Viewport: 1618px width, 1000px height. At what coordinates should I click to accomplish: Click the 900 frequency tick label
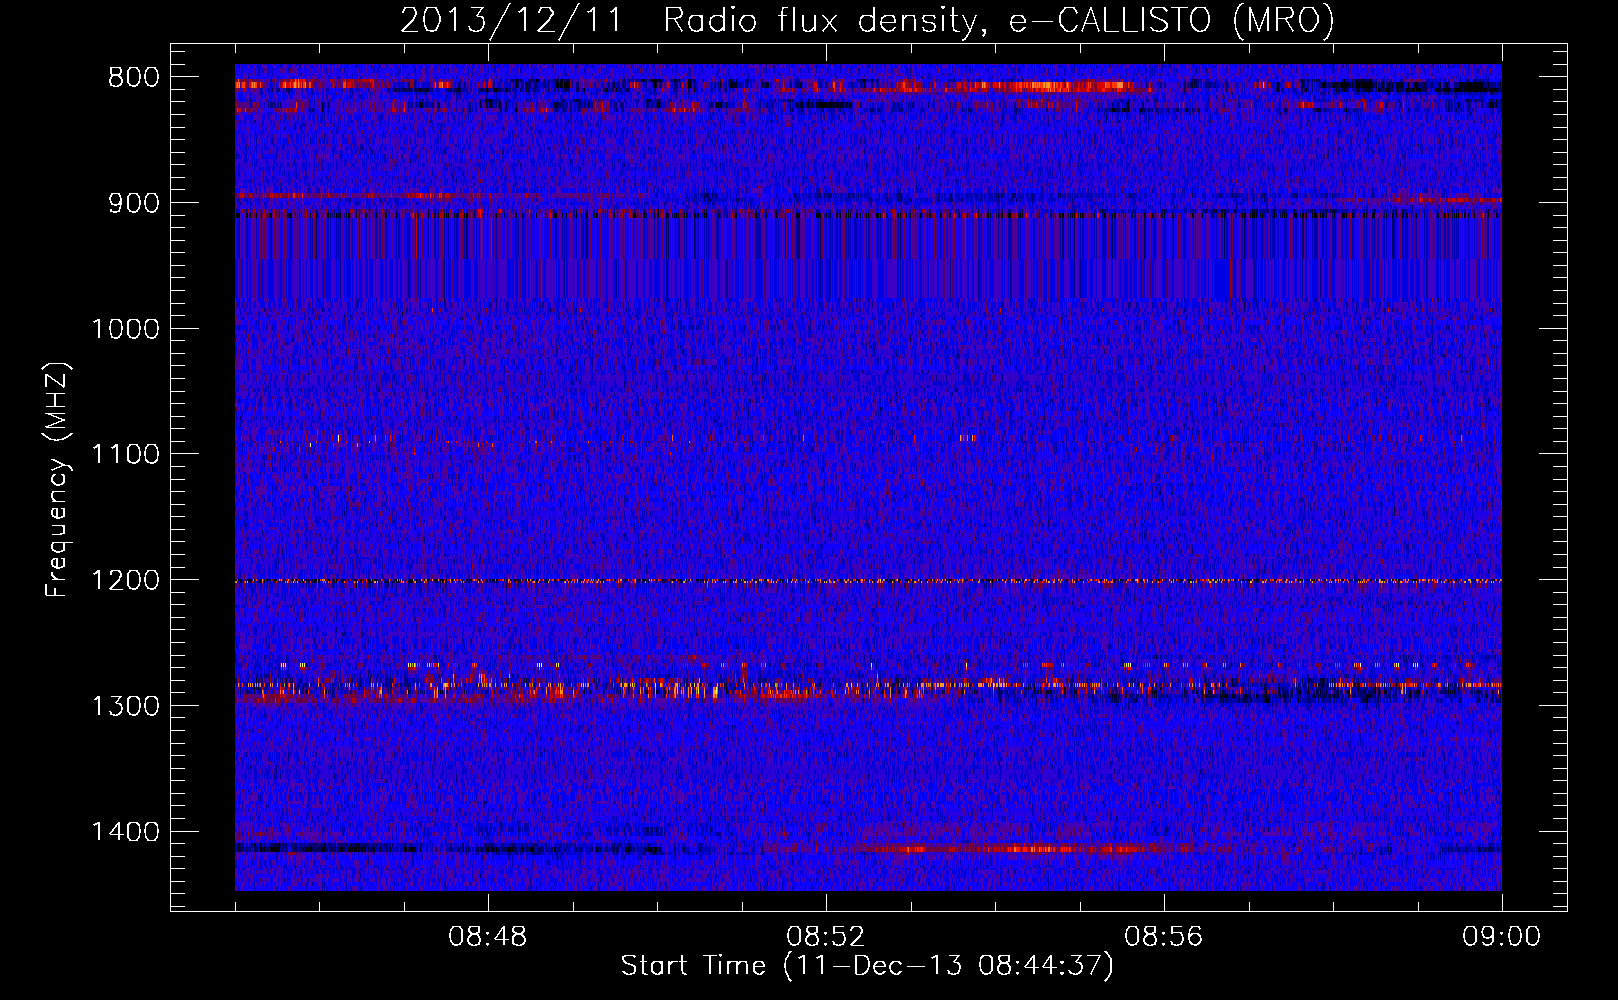click(x=134, y=203)
